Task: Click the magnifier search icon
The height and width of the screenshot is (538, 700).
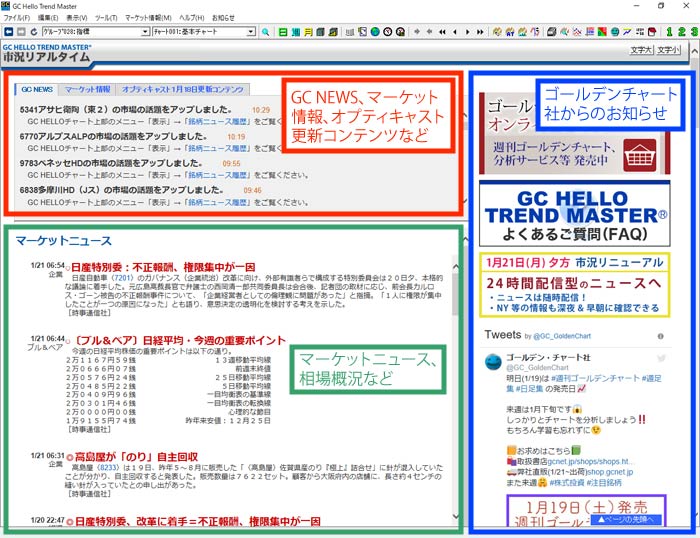Action: 265,32
